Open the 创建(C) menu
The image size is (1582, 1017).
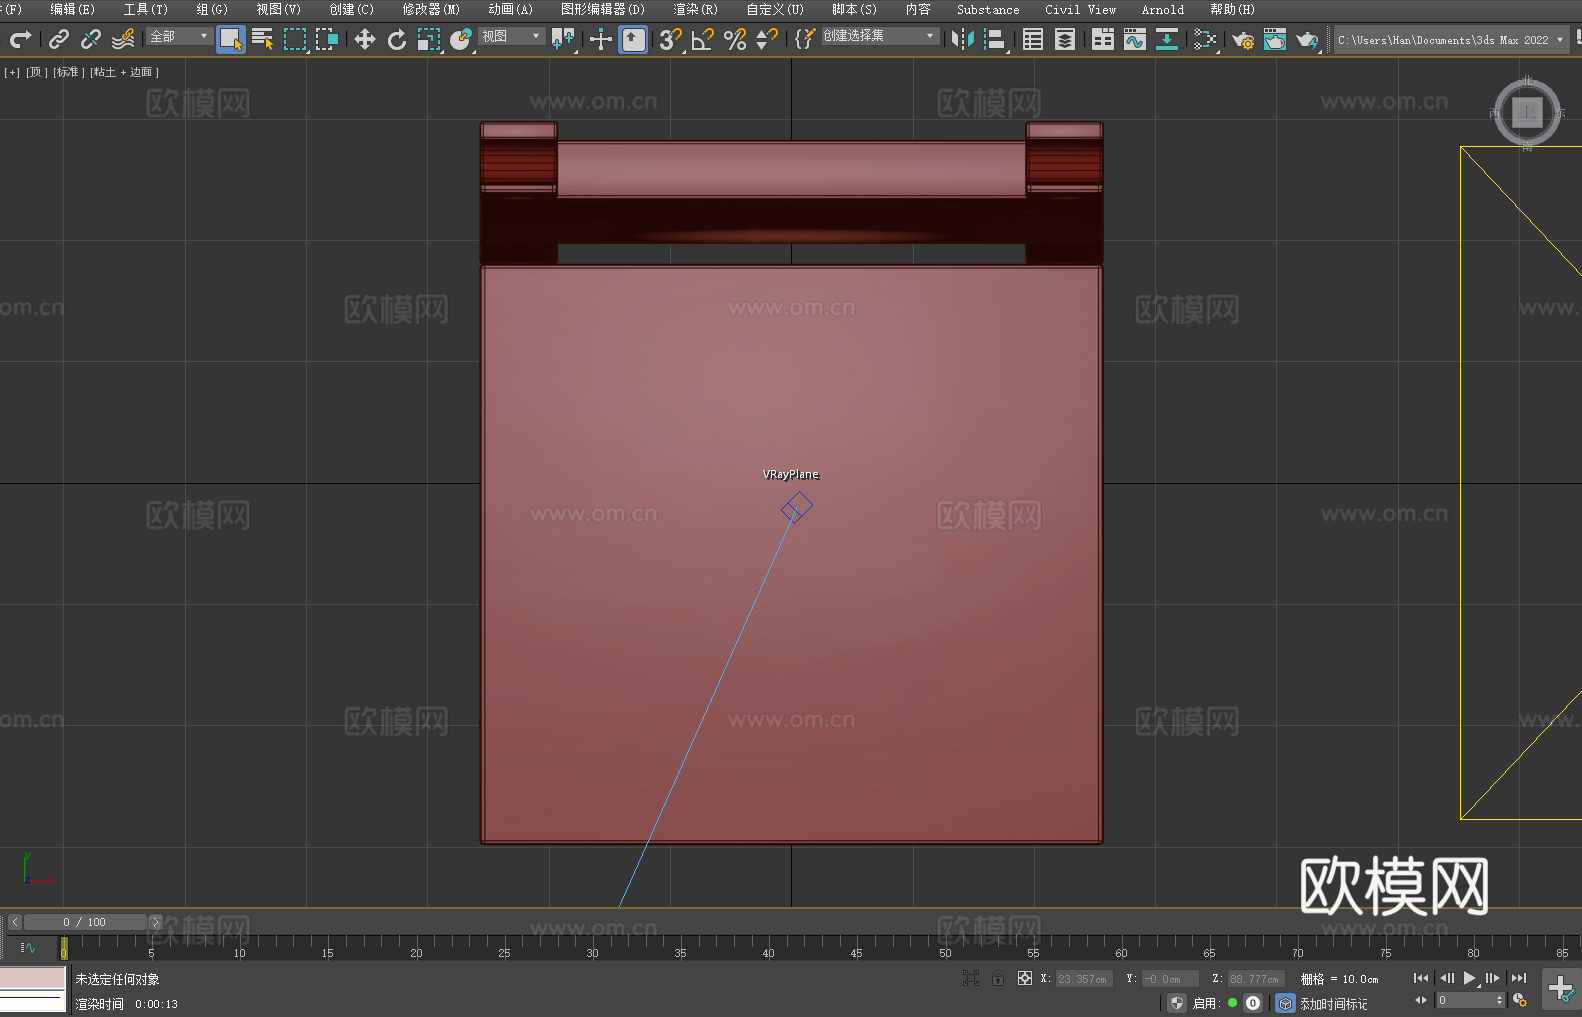(x=351, y=9)
